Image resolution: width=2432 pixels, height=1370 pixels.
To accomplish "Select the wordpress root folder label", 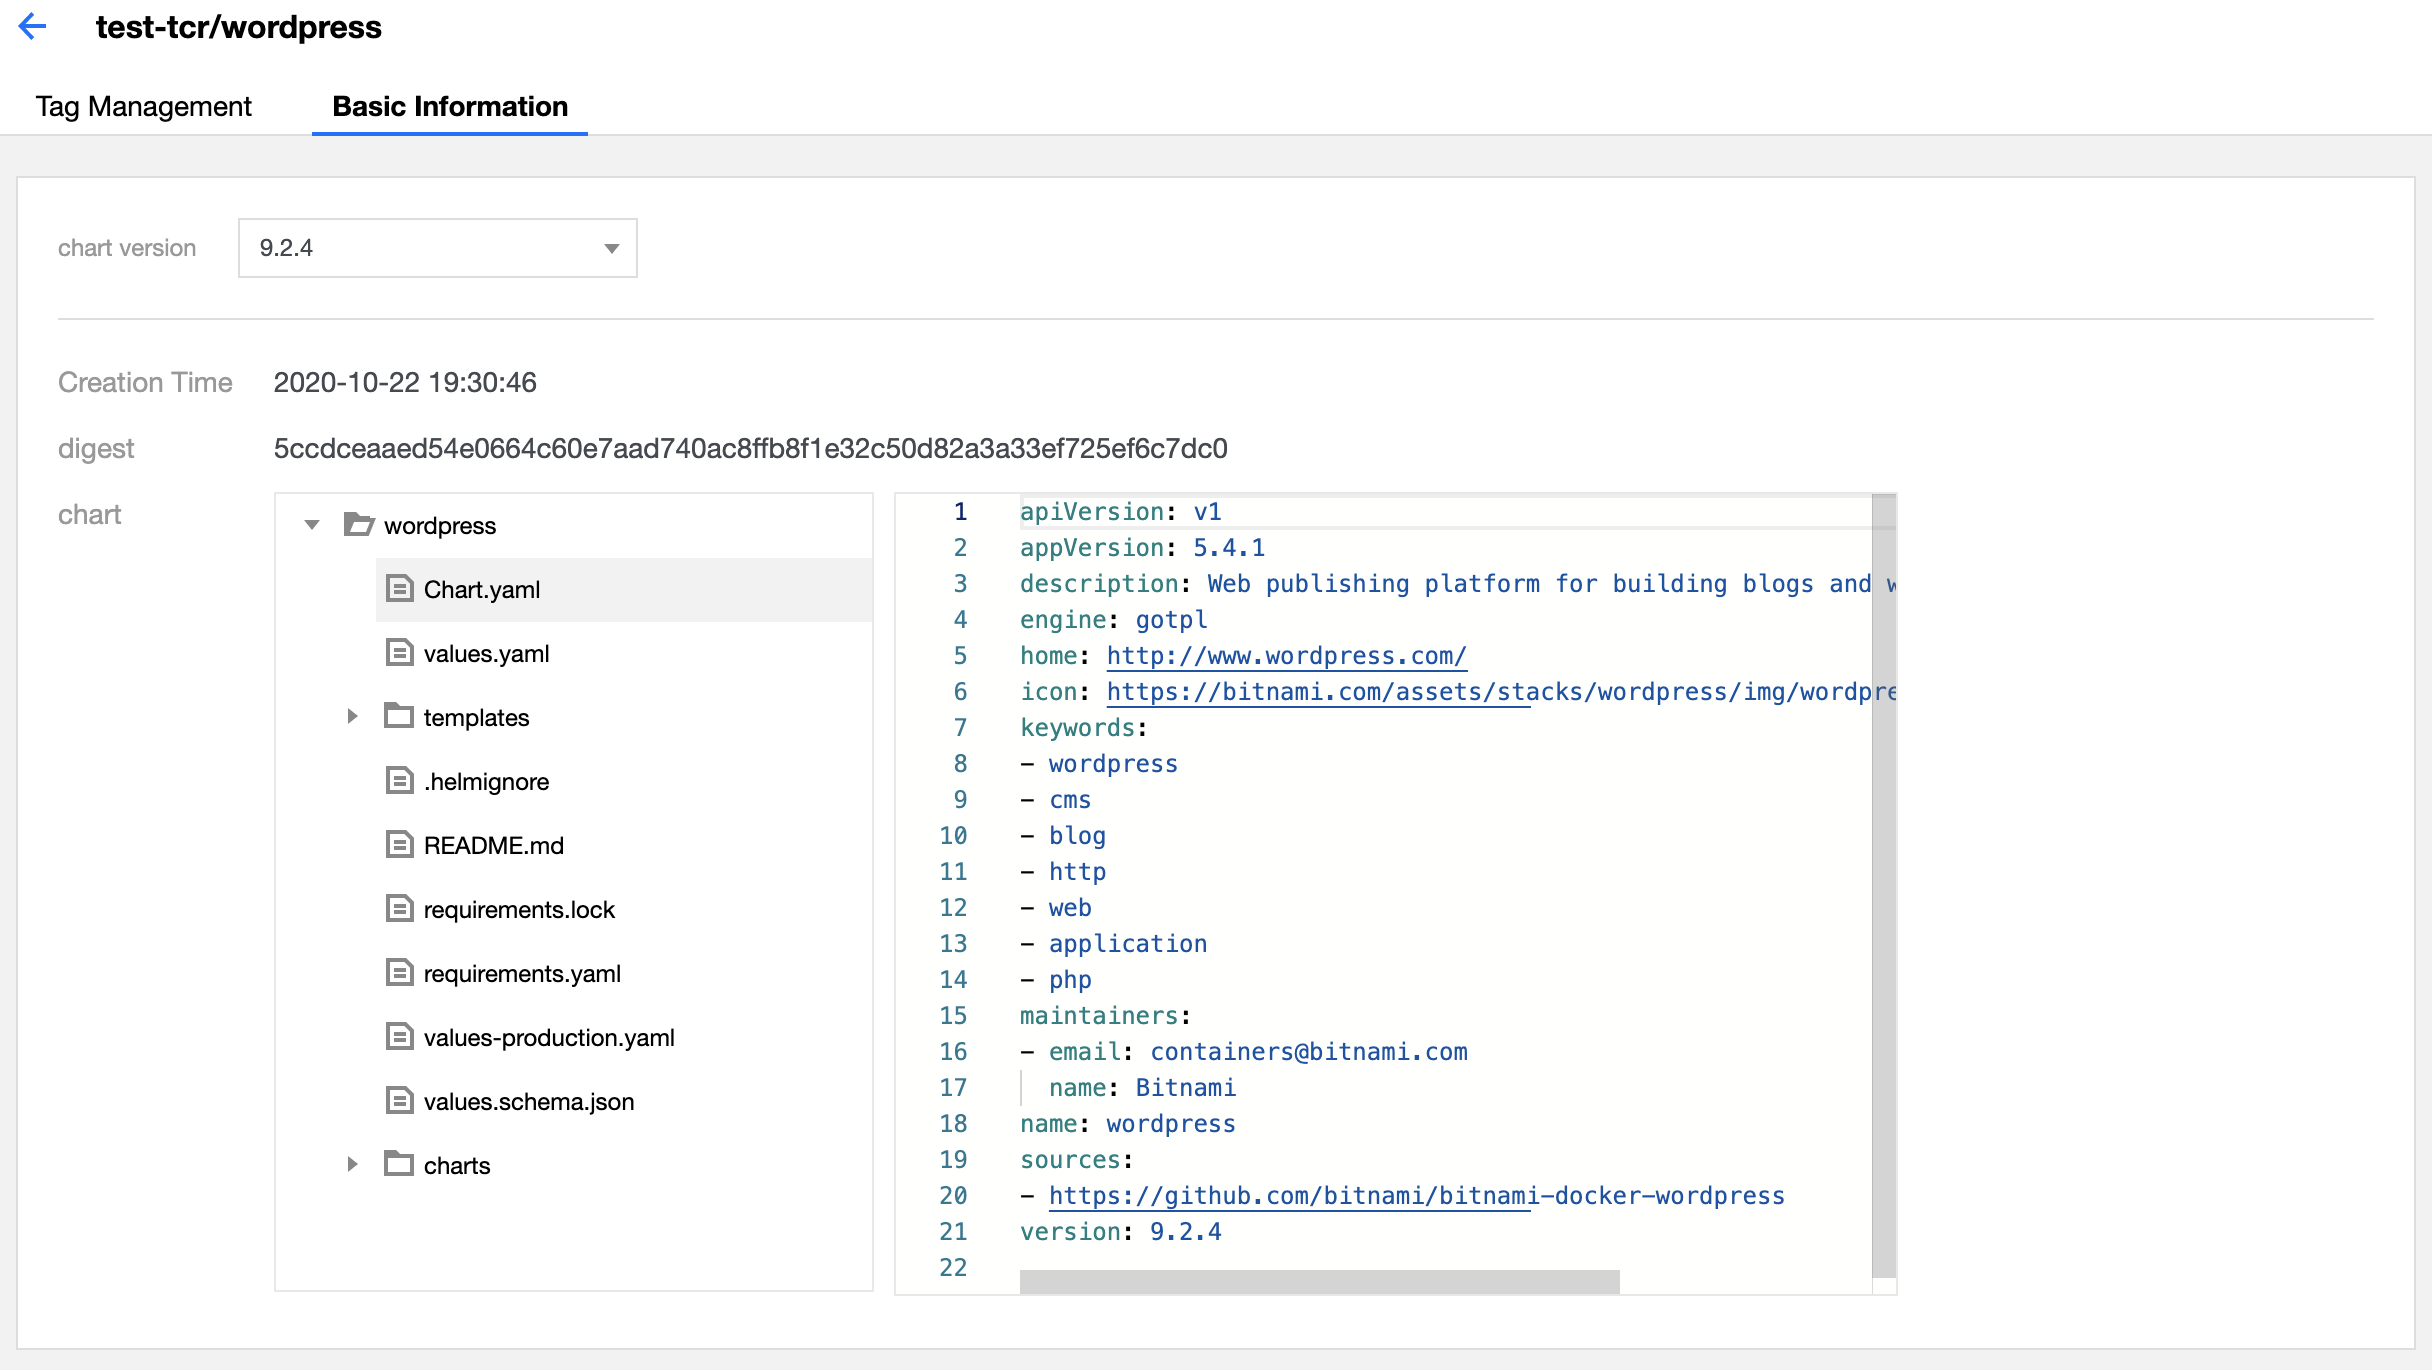I will (440, 526).
